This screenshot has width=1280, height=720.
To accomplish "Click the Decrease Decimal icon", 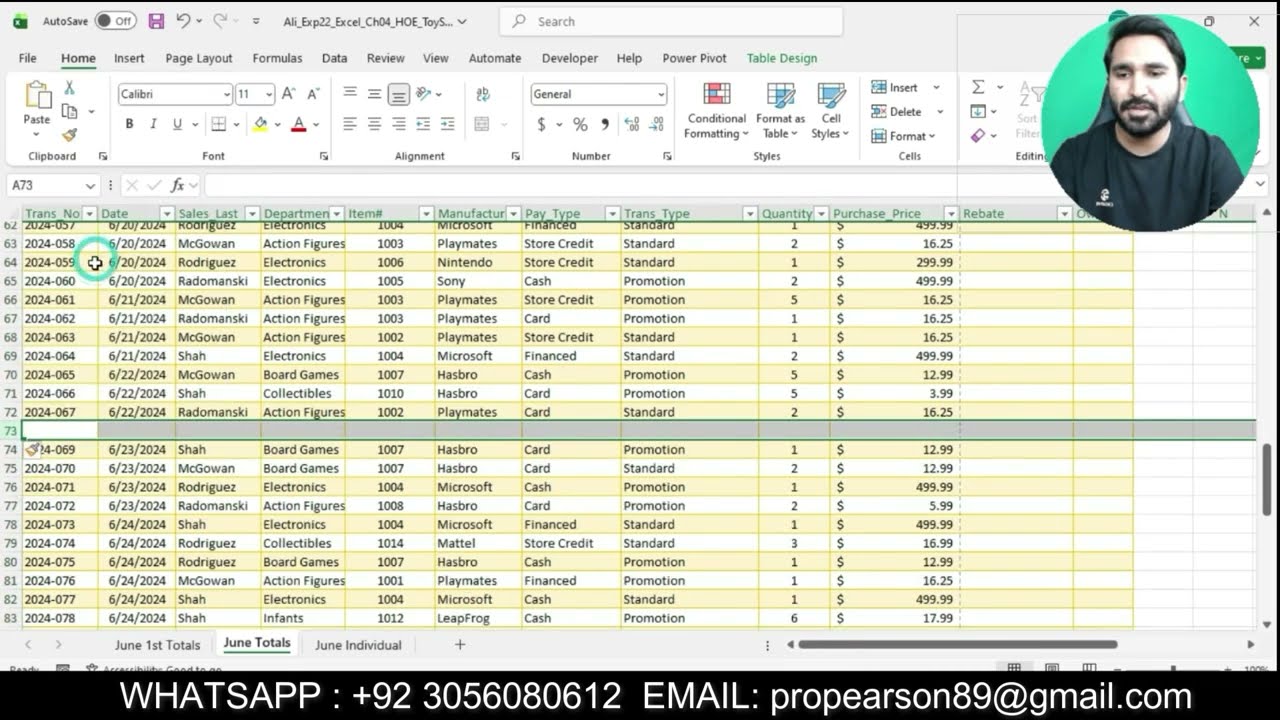I will click(x=657, y=124).
